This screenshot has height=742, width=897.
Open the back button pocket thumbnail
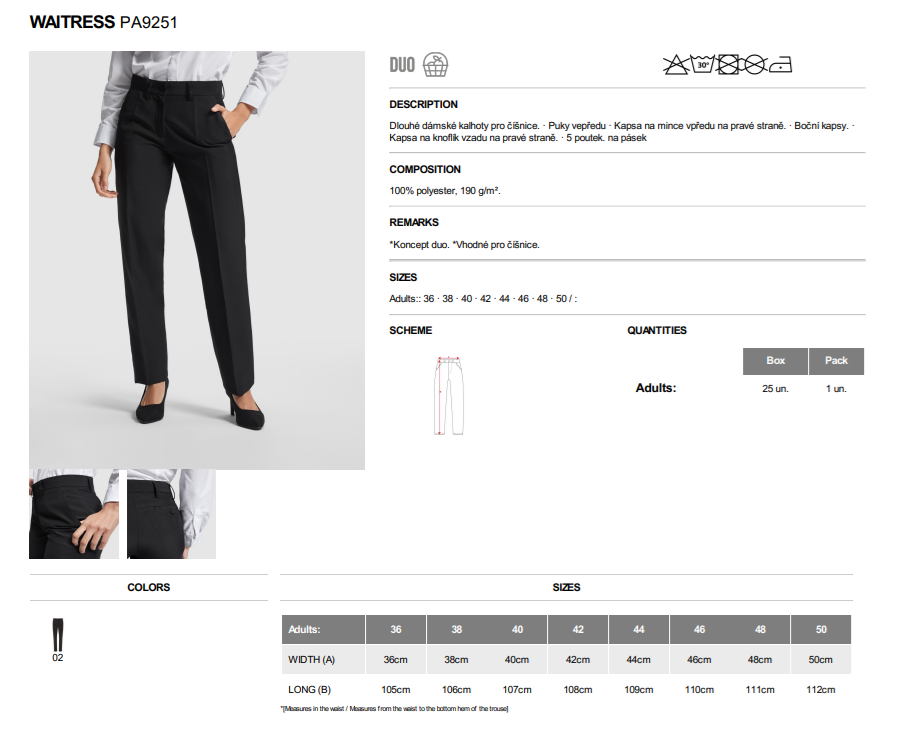coord(172,514)
